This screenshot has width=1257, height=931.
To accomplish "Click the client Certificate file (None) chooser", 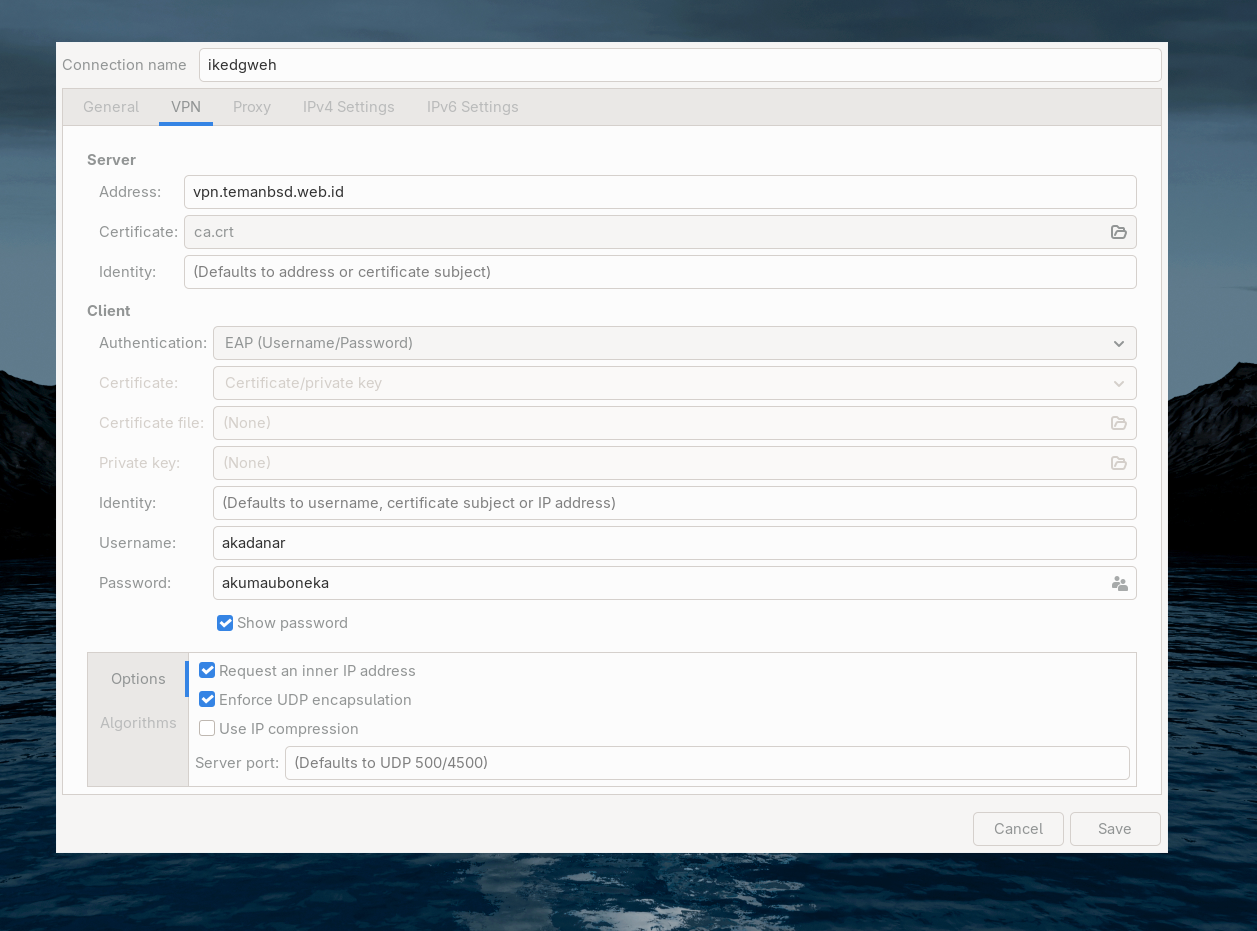I will [x=675, y=423].
